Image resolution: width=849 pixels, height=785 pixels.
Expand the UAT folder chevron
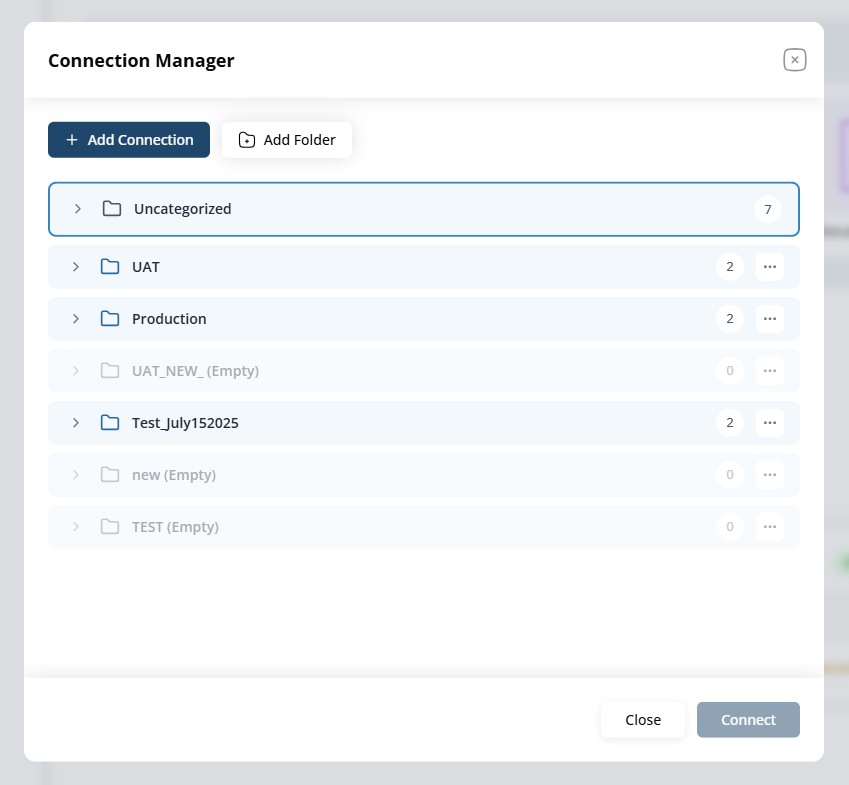(76, 267)
